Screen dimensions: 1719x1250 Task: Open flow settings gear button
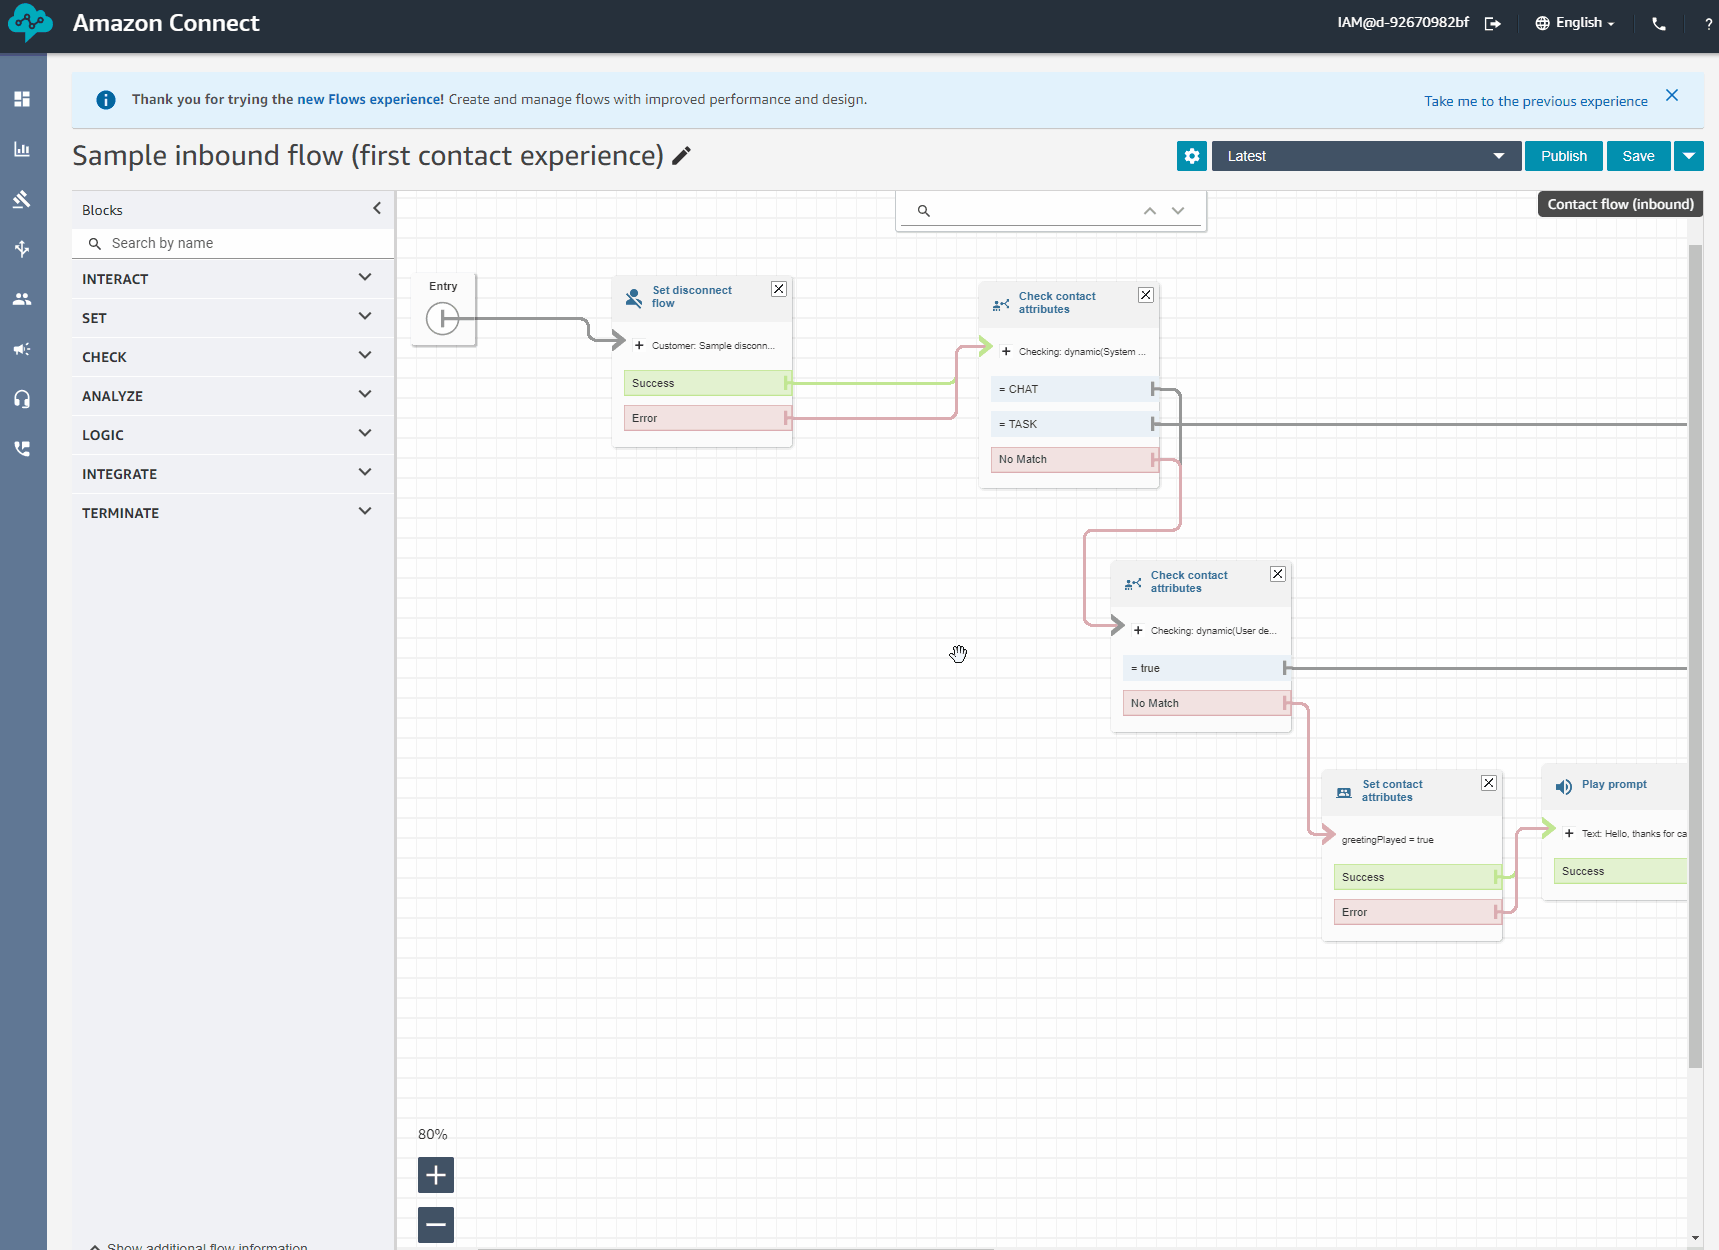point(1191,156)
